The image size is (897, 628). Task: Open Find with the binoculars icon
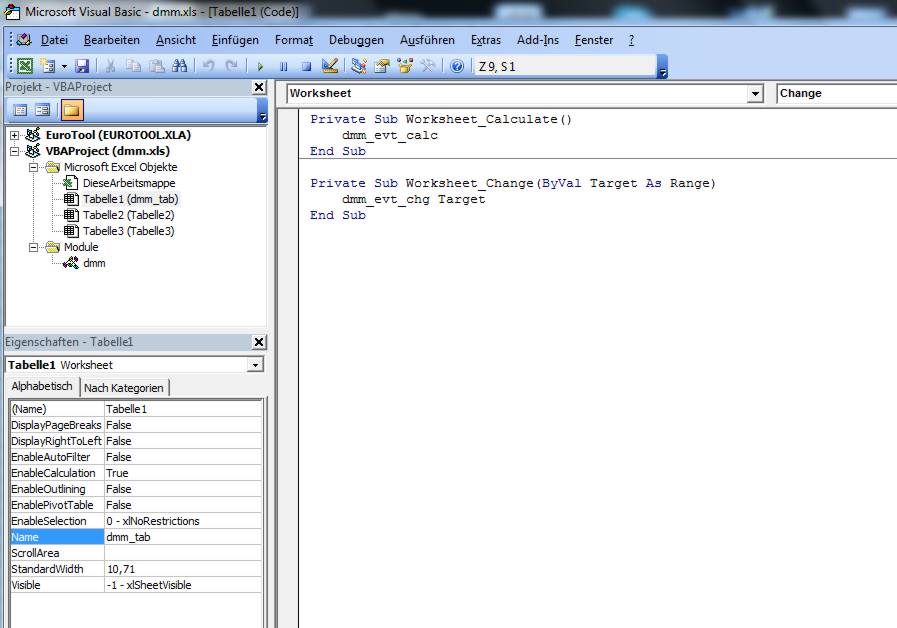[x=179, y=66]
